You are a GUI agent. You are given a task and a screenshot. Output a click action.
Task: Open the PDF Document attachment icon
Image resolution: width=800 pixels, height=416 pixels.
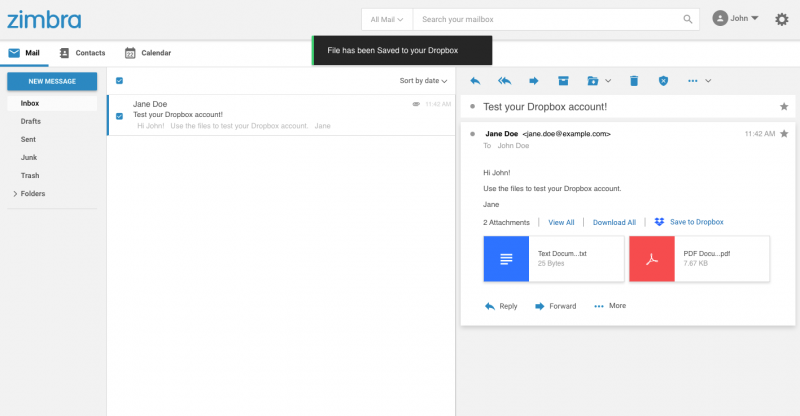pyautogui.click(x=652, y=259)
